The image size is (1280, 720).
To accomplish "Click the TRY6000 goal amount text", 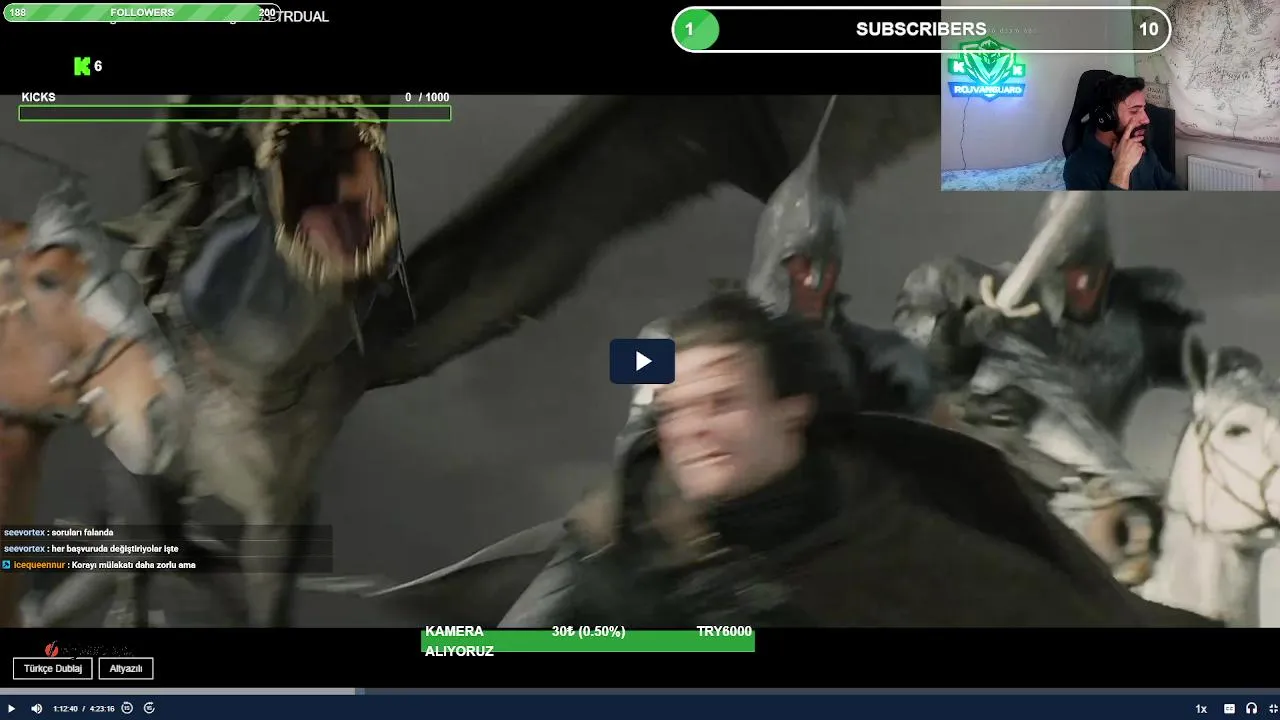I will click(724, 631).
